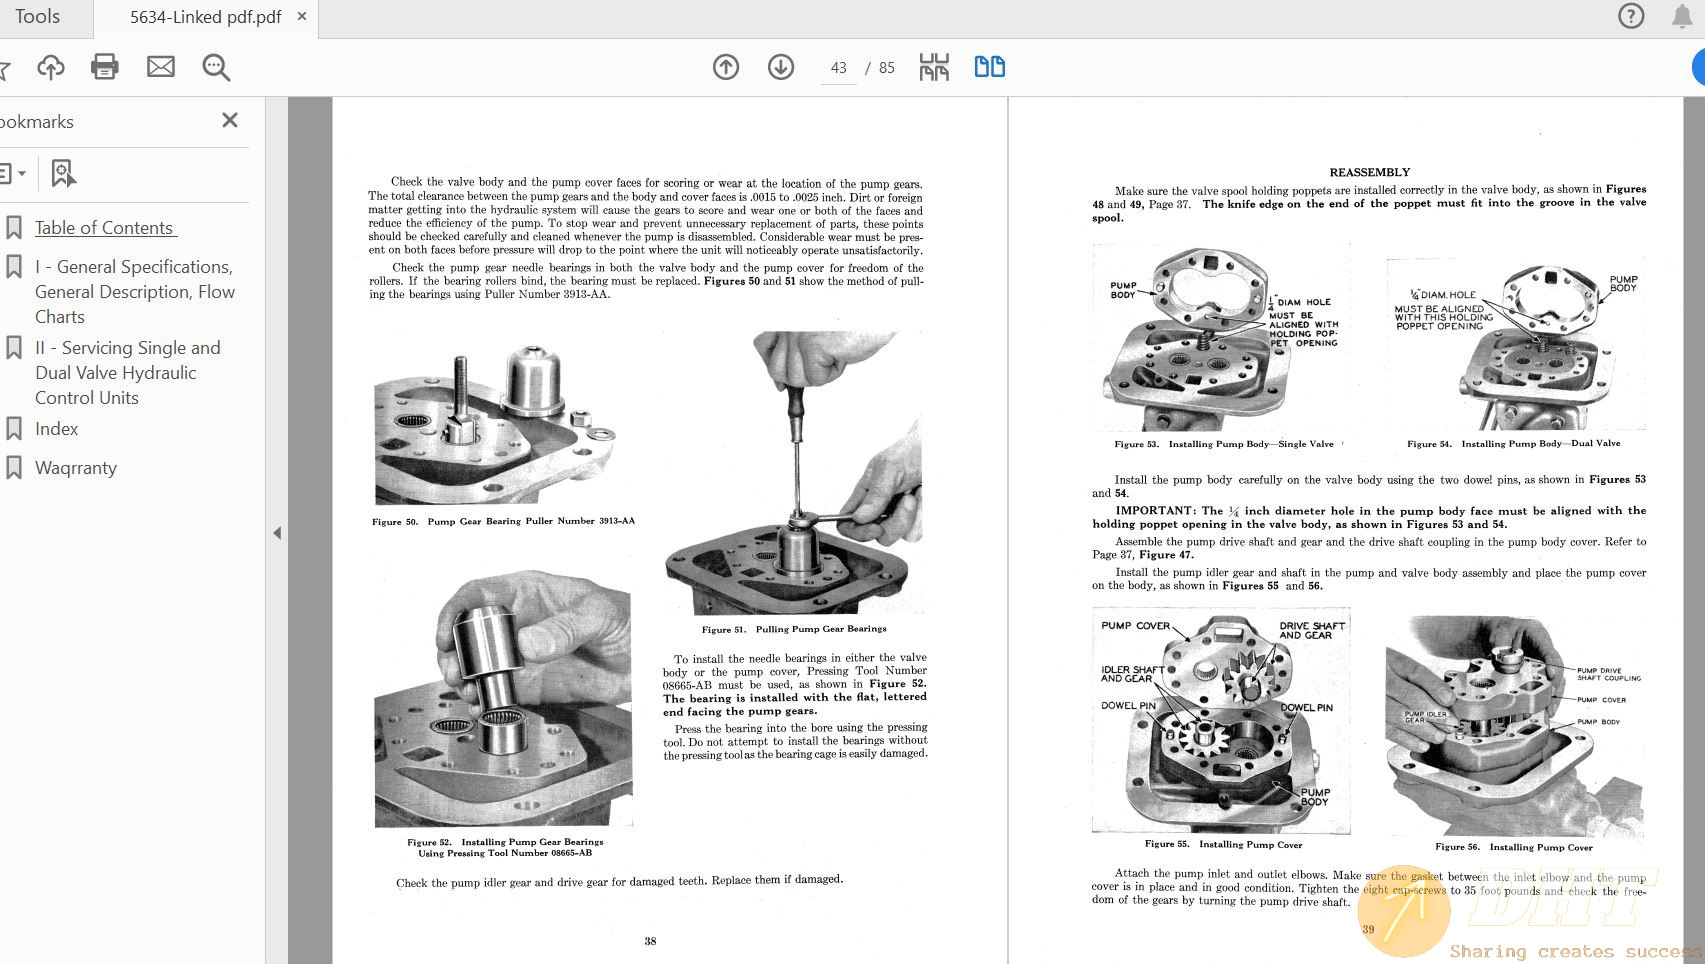The image size is (1705, 964).
Task: Click caption "Figure 52. Installing Pump Gear Bearings"
Action: coord(505,847)
